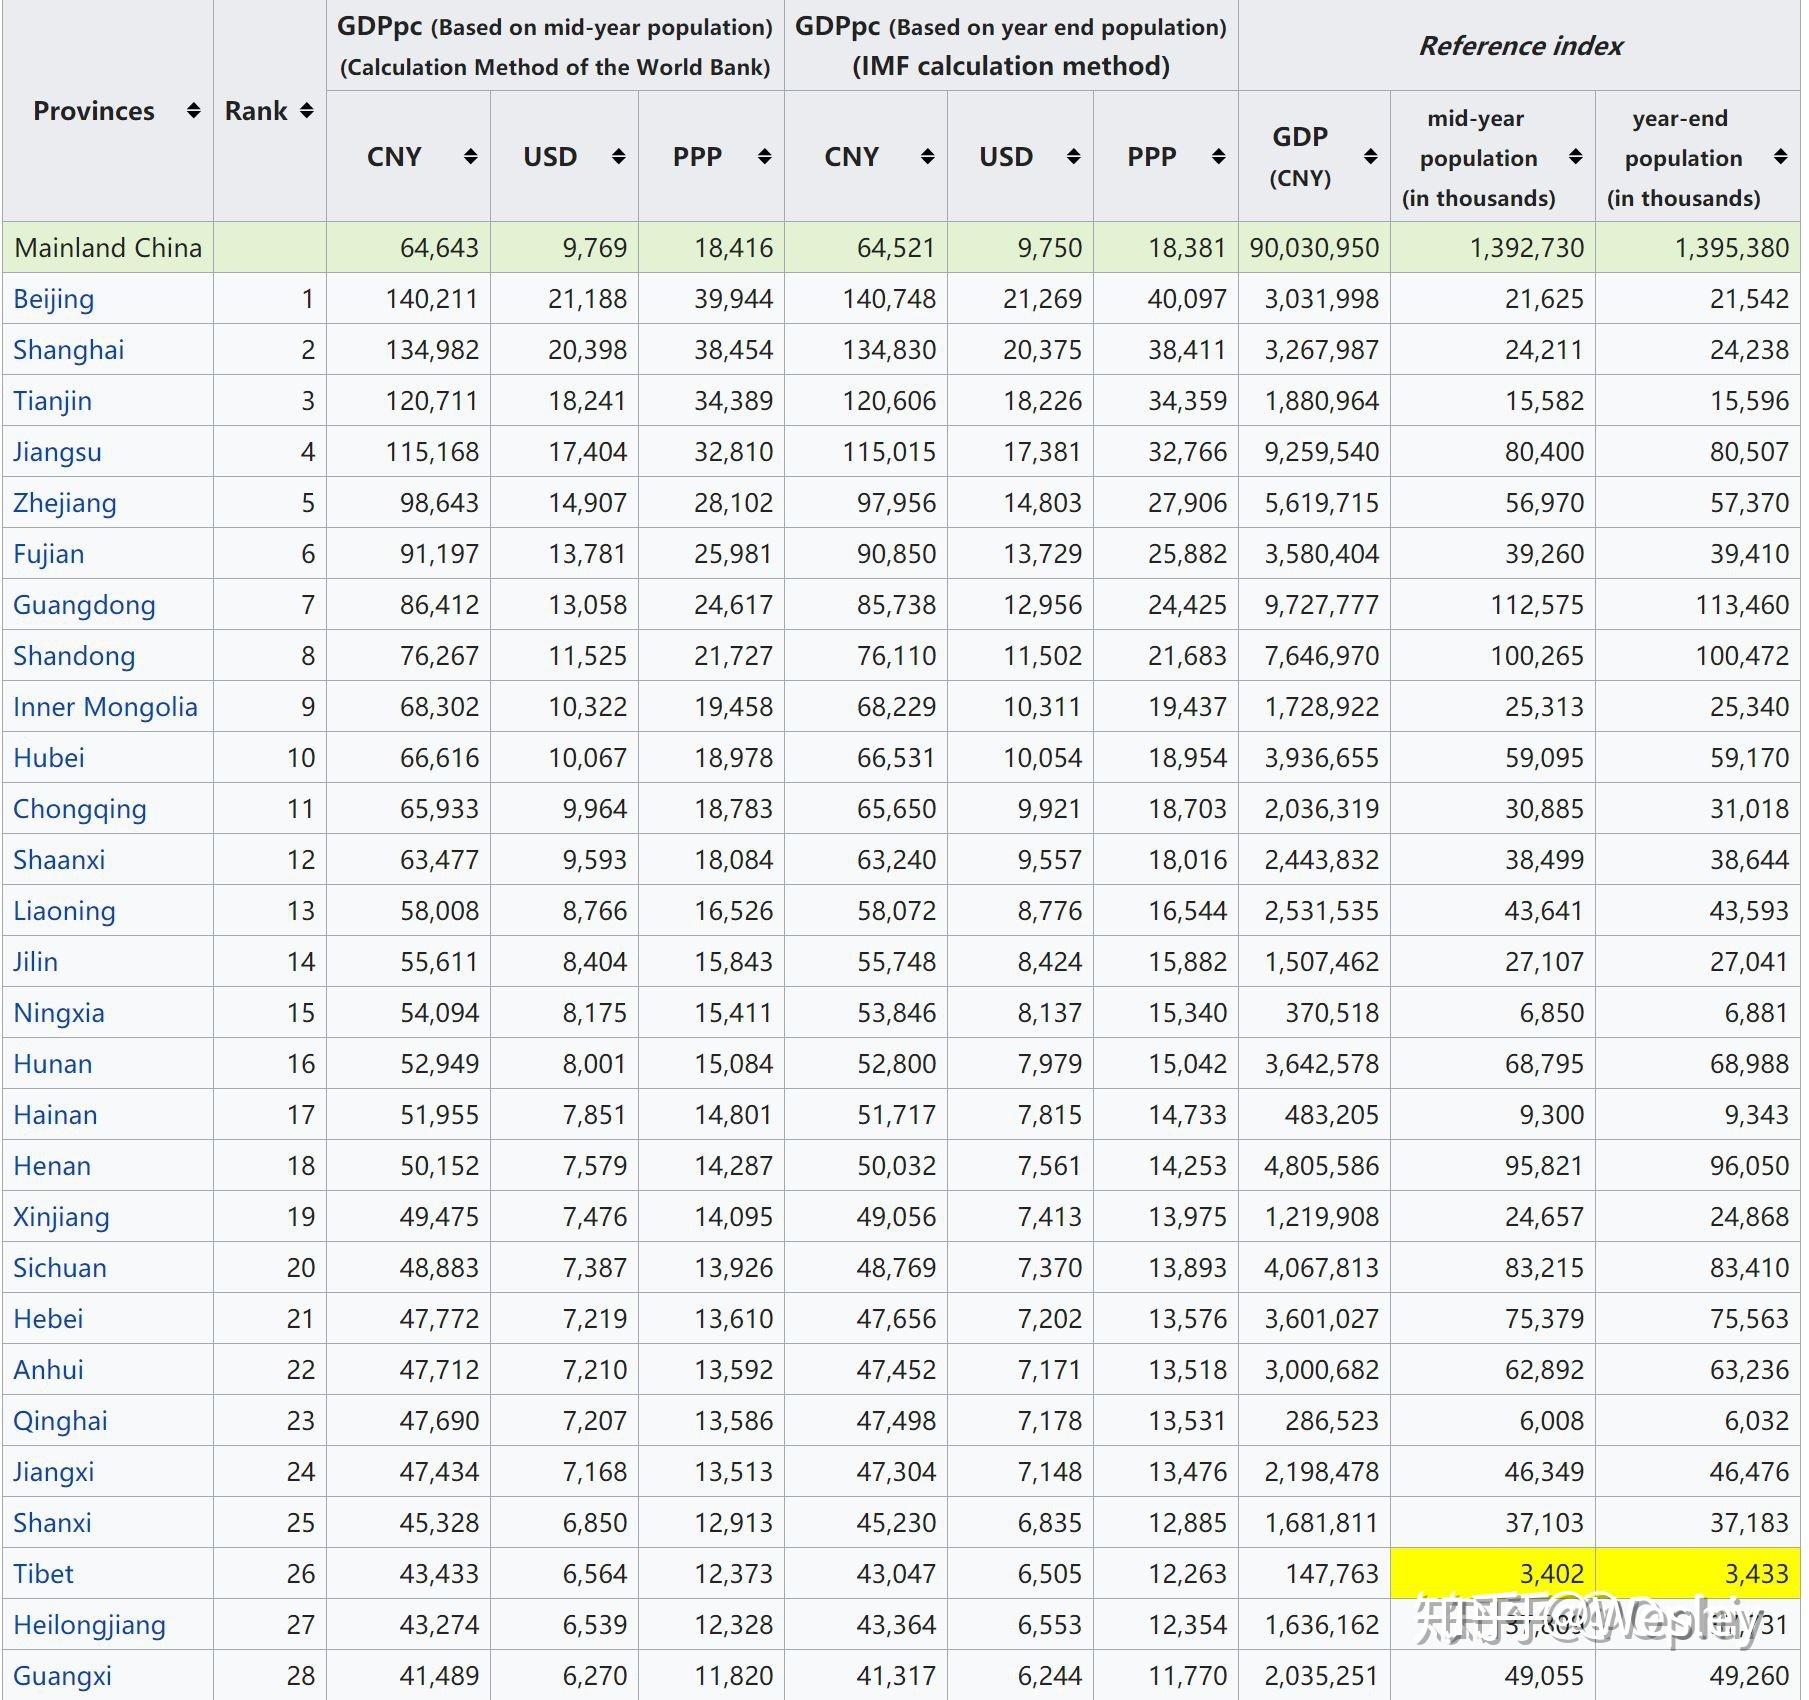Sort by IMF method USD column arrows
This screenshot has height=1700, width=1809.
[1073, 156]
